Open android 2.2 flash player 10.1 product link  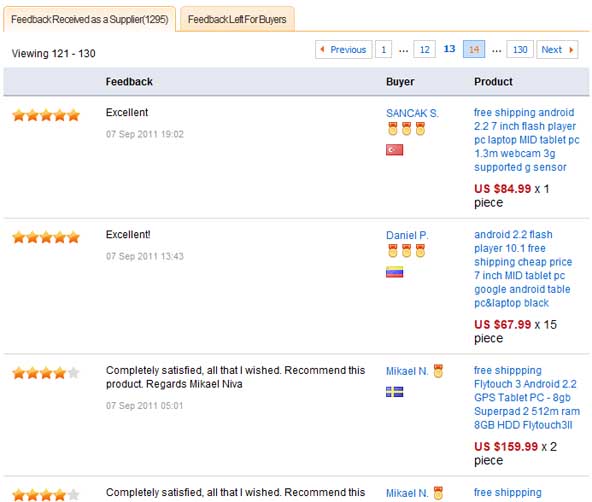(x=523, y=269)
